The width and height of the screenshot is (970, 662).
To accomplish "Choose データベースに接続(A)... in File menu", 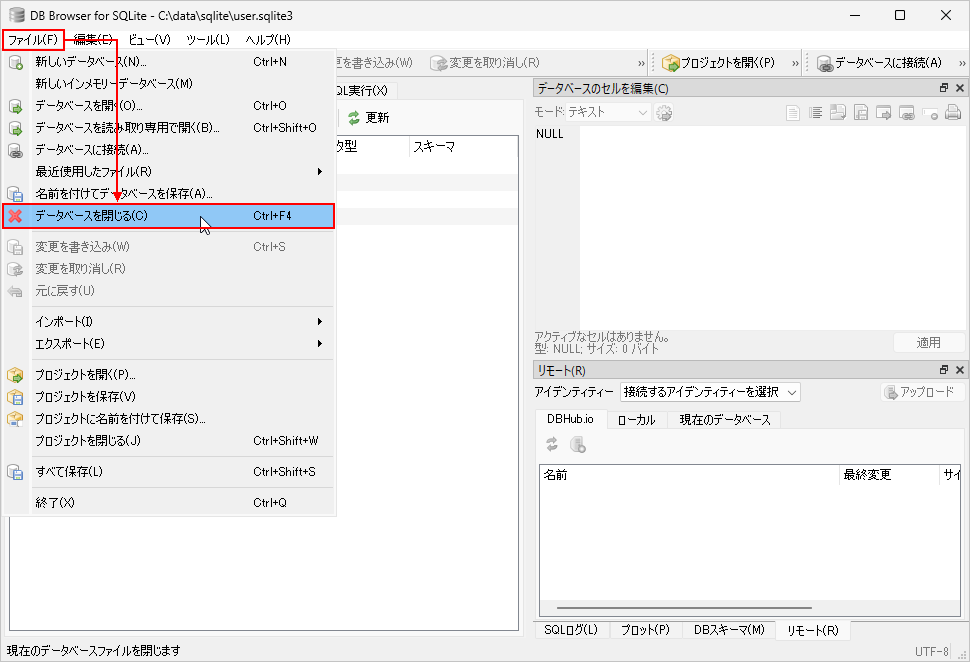I will [x=168, y=150].
